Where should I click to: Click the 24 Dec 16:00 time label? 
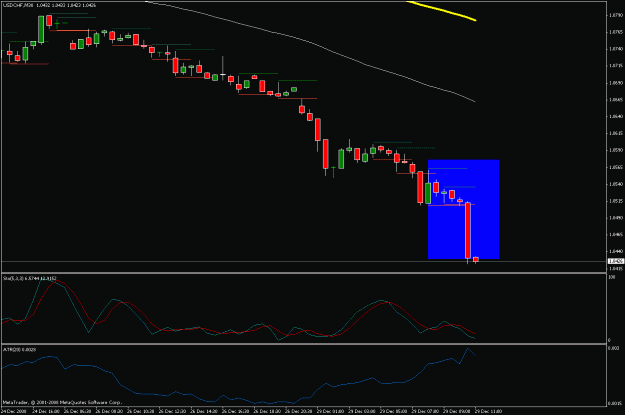pyautogui.click(x=45, y=411)
